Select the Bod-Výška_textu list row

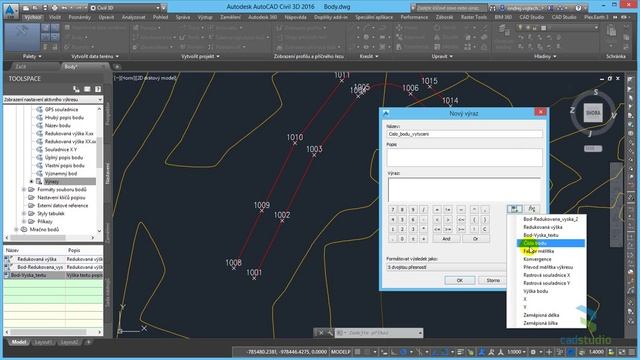pyautogui.click(x=53, y=275)
